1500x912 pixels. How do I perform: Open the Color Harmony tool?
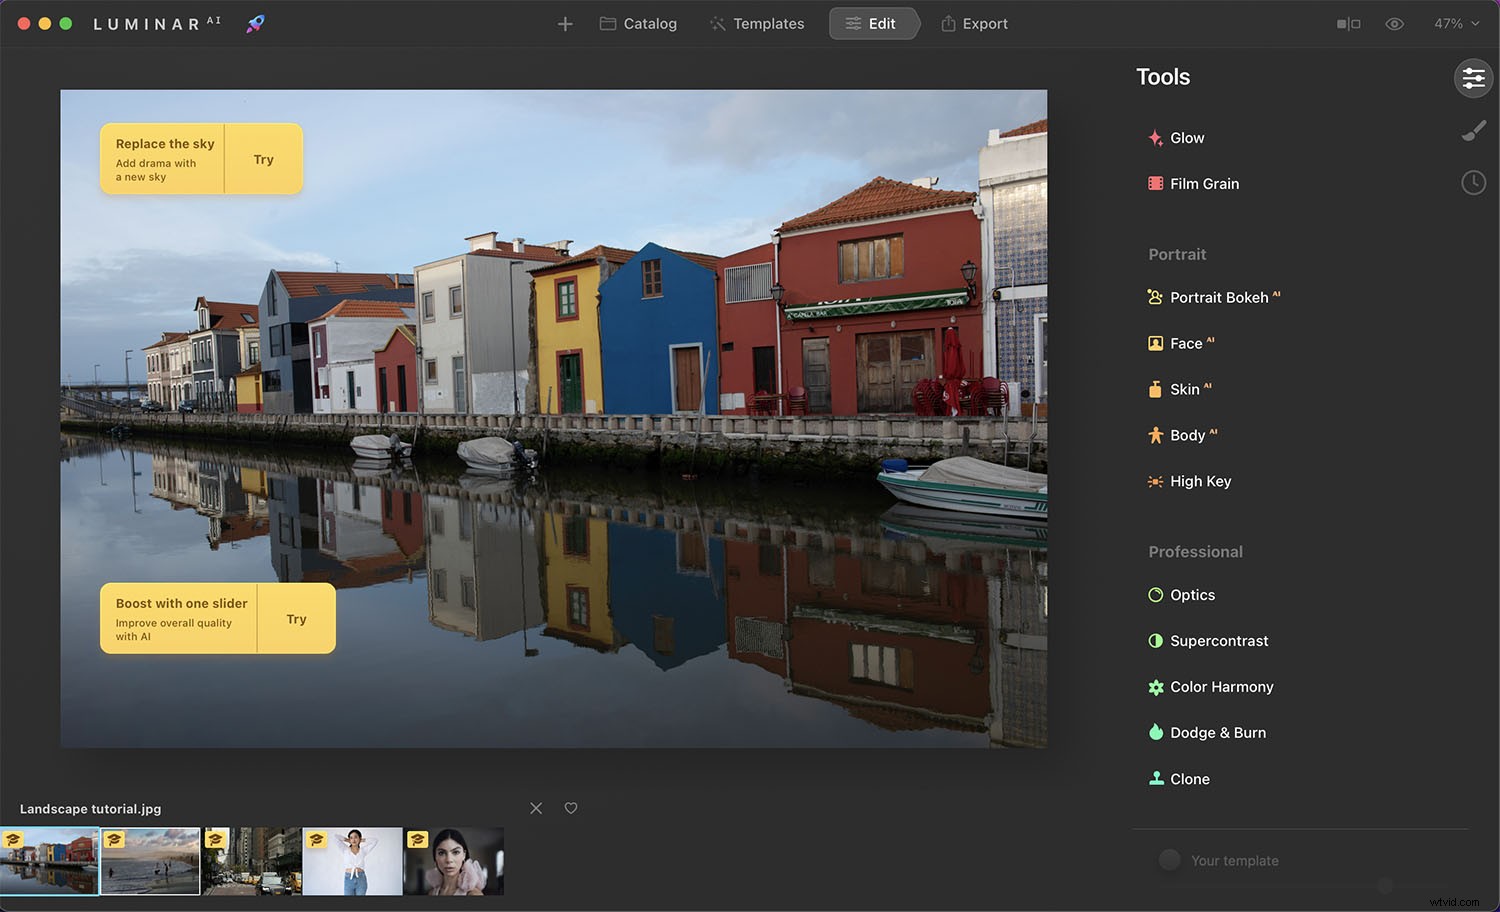point(1222,687)
